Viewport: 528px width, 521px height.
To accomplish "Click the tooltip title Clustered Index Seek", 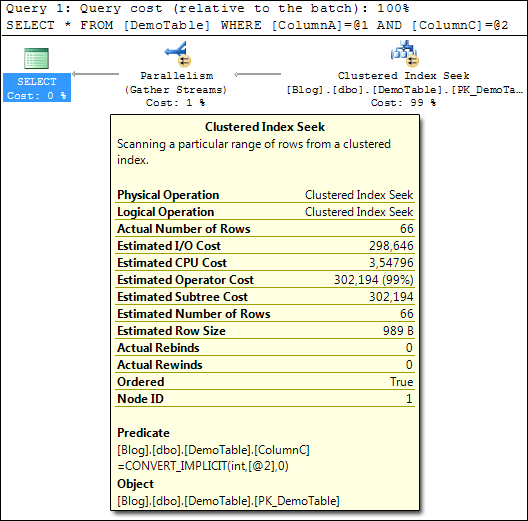I will (265, 127).
